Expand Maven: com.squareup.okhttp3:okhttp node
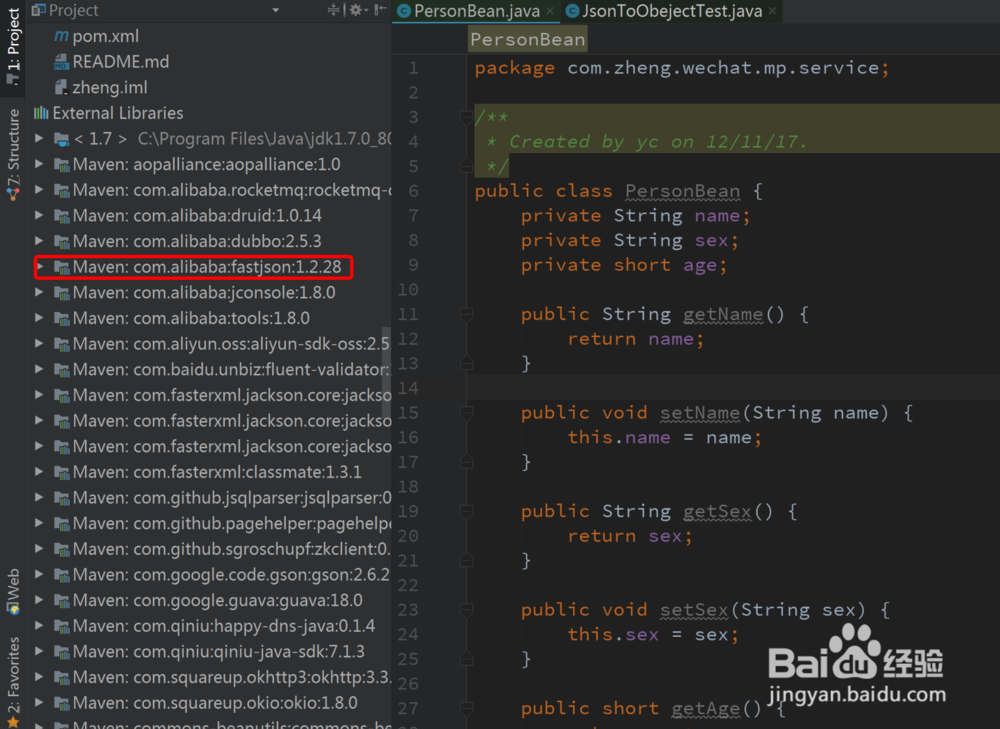The width and height of the screenshot is (1000, 729). pos(40,676)
